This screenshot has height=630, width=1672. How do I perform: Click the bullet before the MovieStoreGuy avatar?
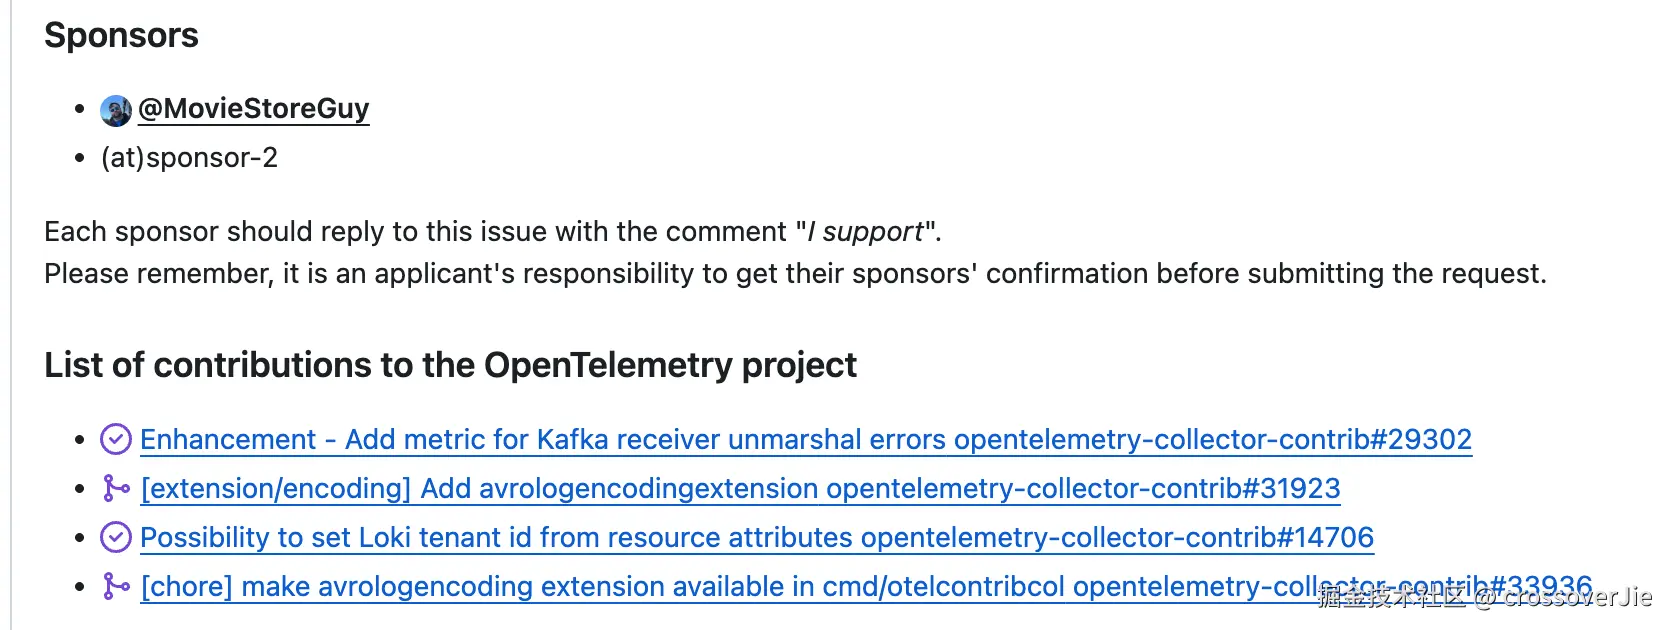(x=80, y=109)
